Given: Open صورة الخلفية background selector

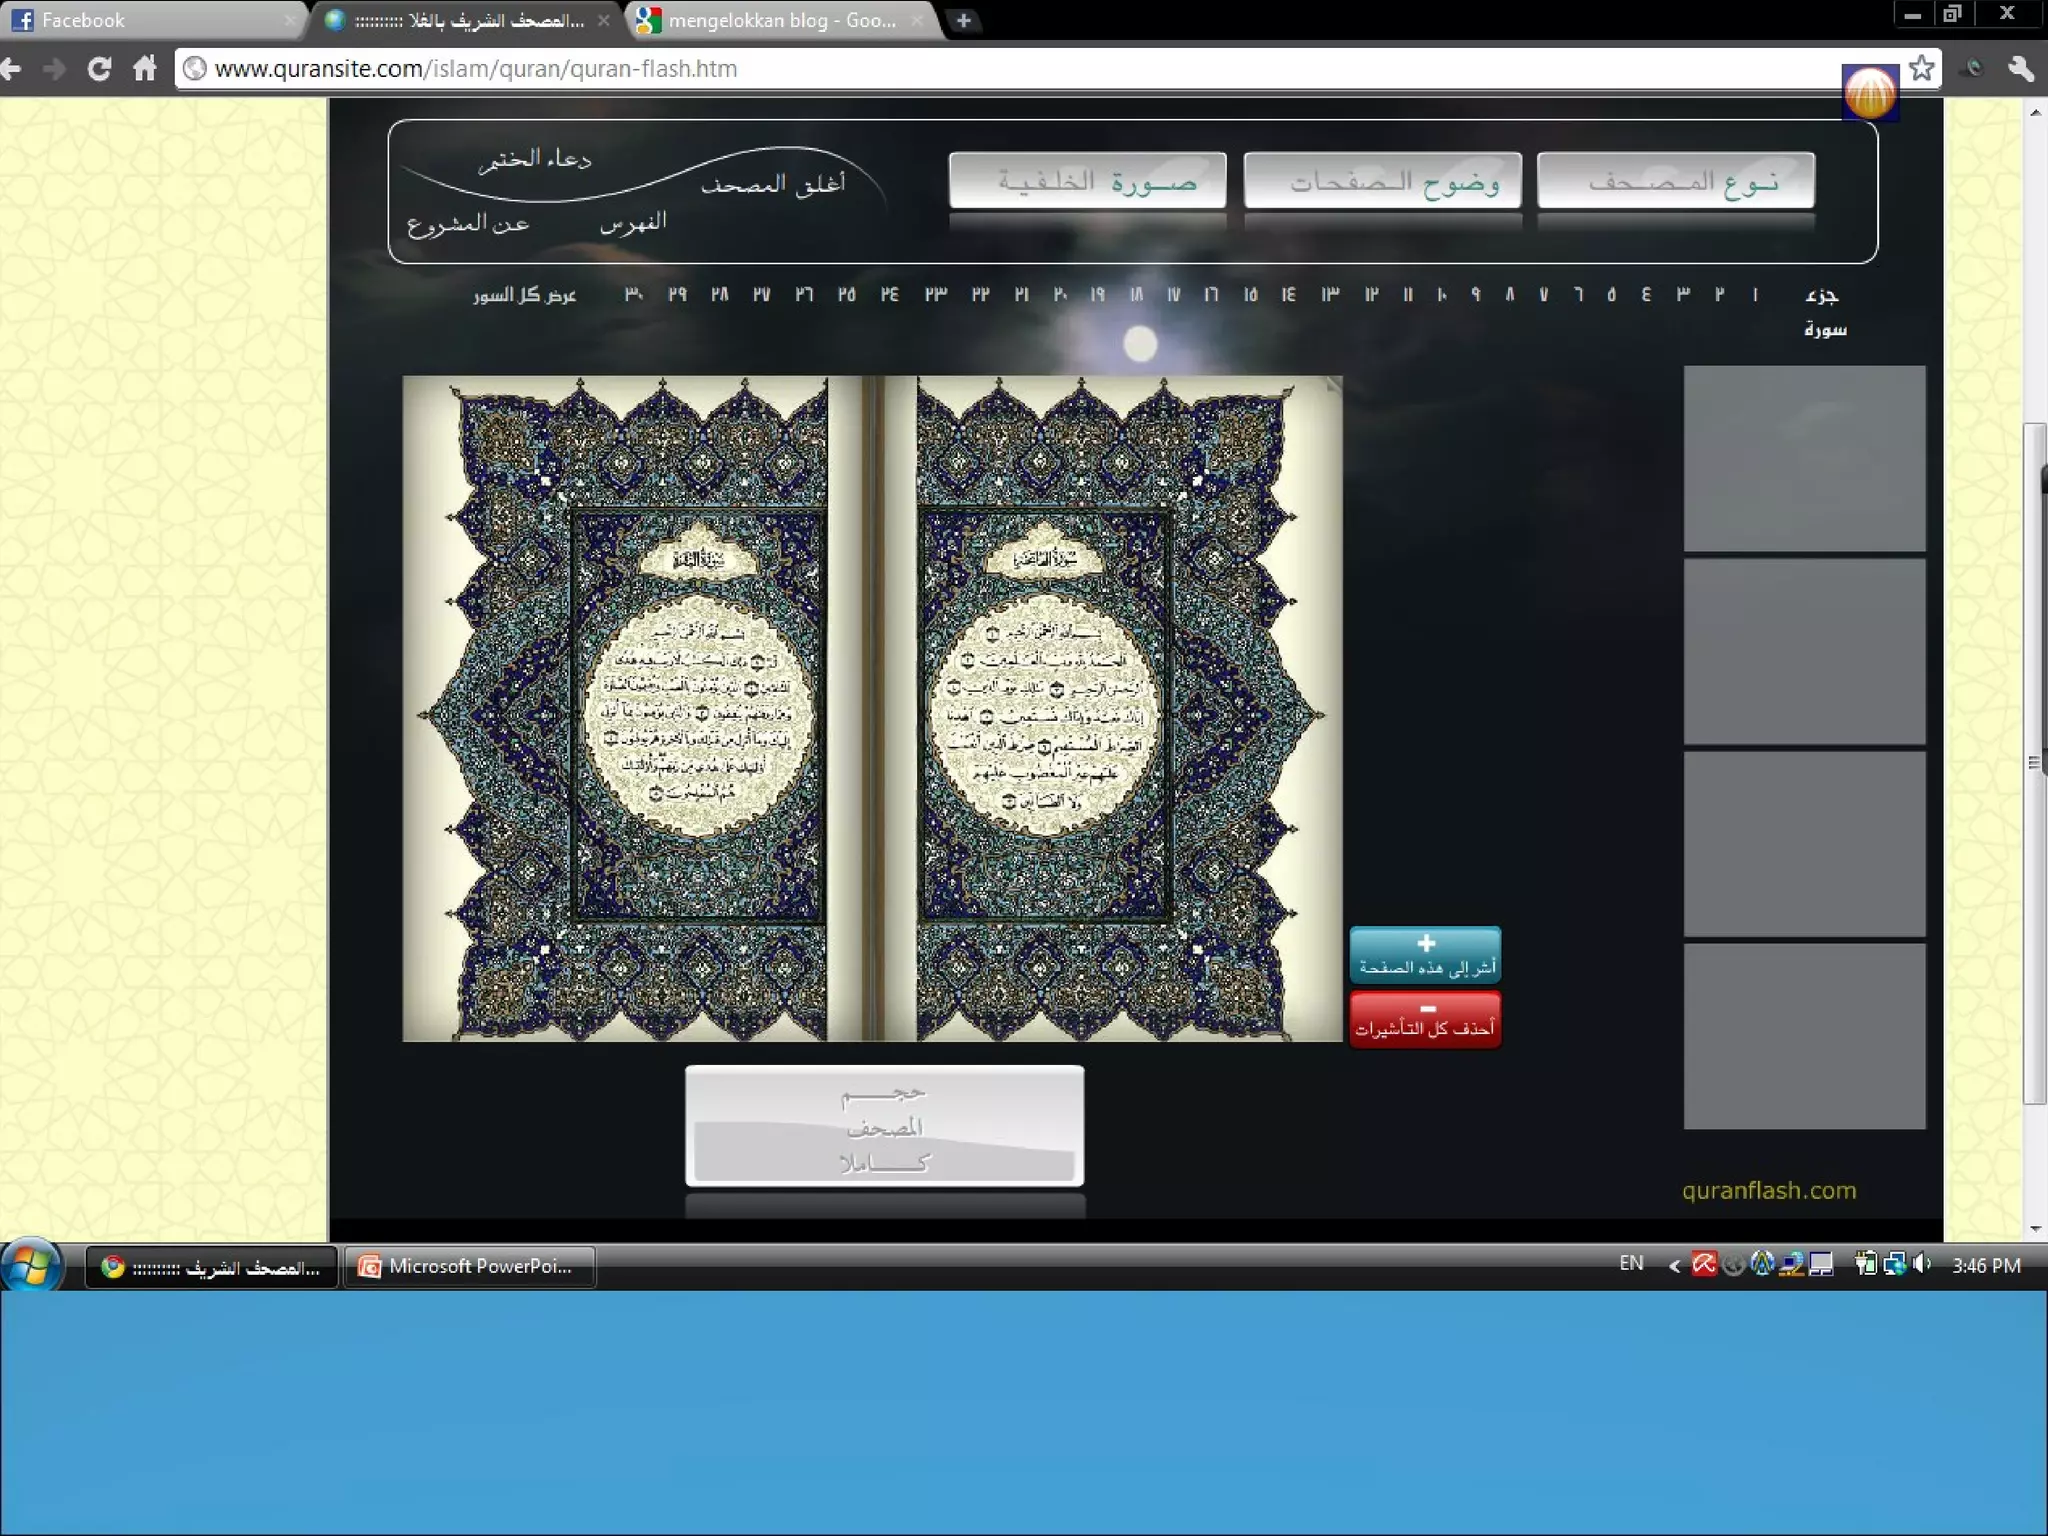Looking at the screenshot, I should (x=1087, y=181).
